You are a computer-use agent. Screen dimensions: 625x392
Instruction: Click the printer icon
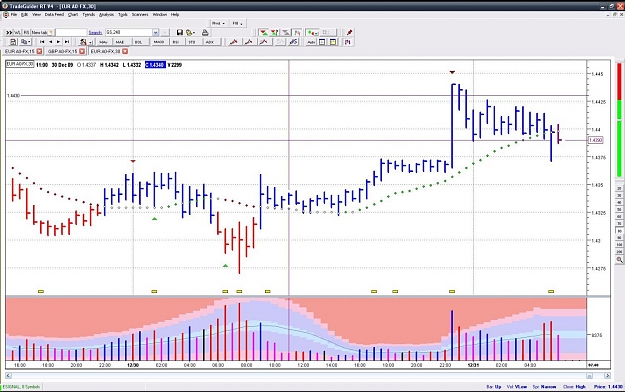(205, 32)
